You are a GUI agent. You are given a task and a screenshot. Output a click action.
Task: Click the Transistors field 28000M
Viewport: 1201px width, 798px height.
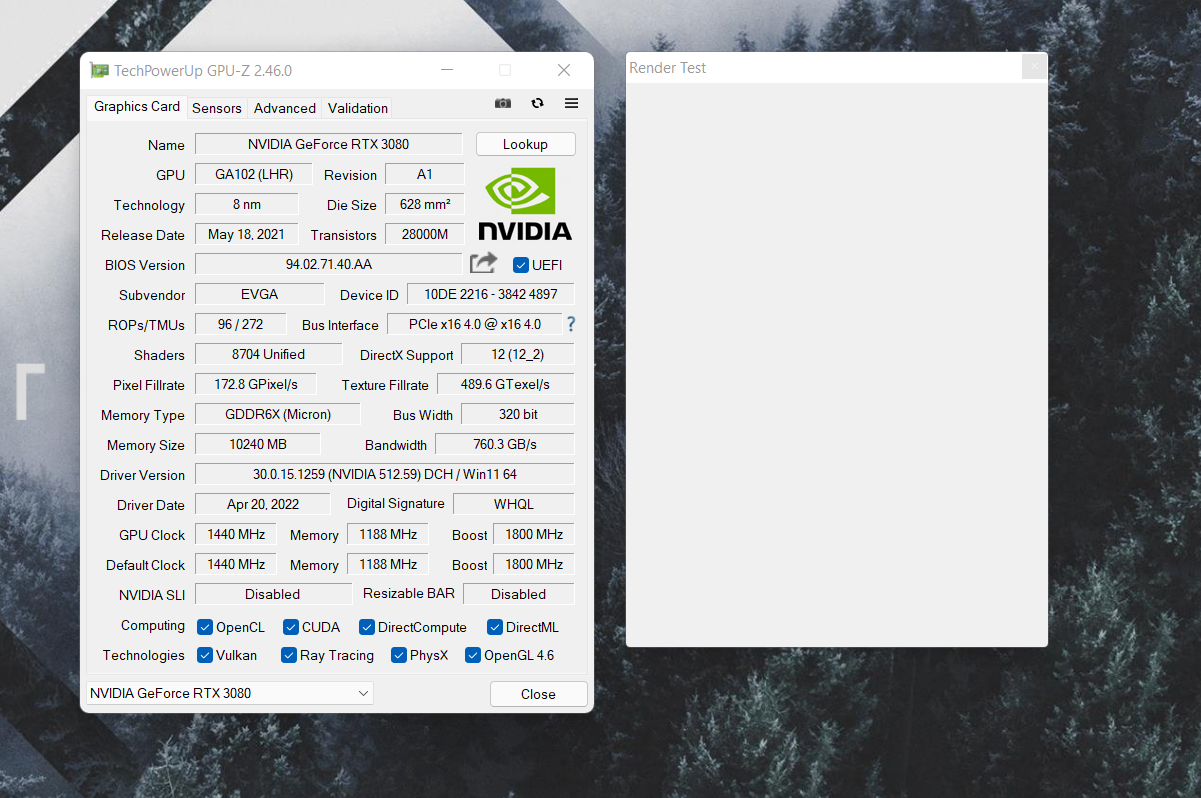[x=425, y=234]
